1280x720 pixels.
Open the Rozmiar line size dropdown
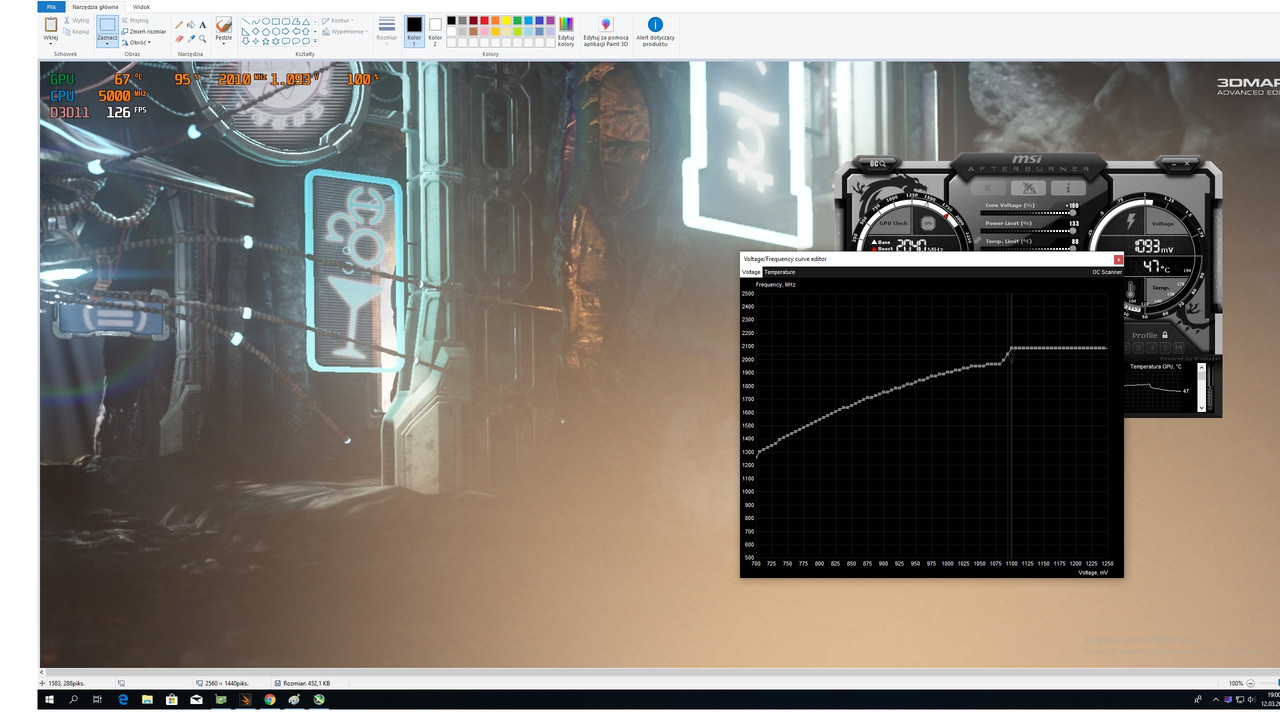[x=387, y=31]
